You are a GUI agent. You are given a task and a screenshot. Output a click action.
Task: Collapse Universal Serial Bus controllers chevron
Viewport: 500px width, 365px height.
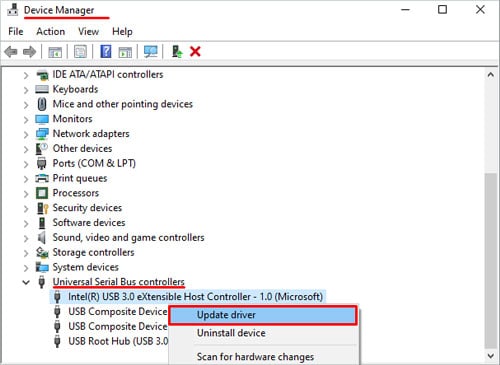[x=26, y=282]
